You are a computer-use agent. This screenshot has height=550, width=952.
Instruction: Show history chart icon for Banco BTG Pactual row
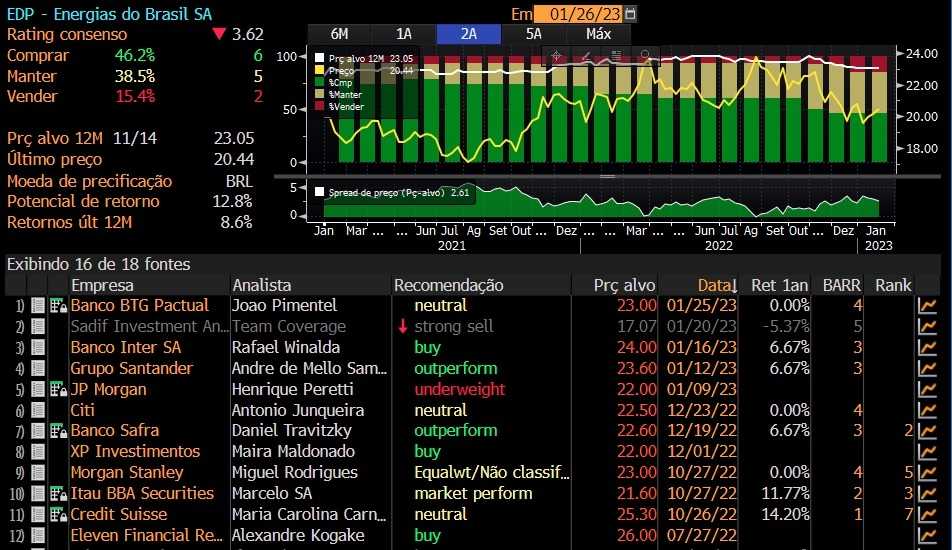coord(927,305)
